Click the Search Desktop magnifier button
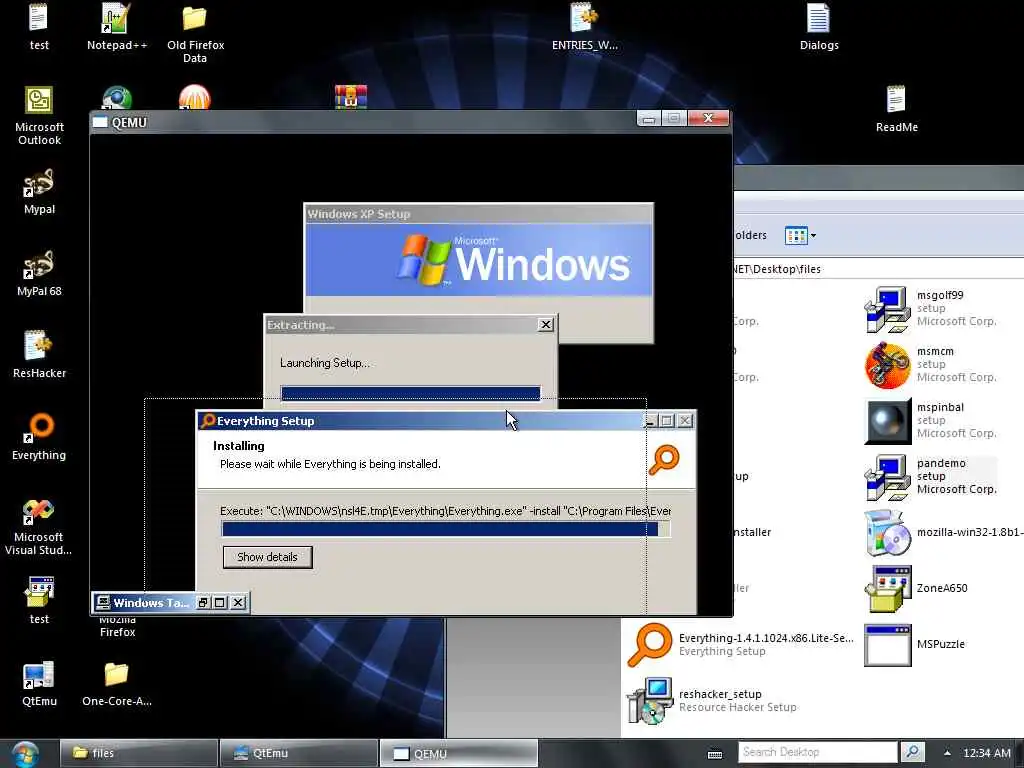1024x768 pixels. 912,752
